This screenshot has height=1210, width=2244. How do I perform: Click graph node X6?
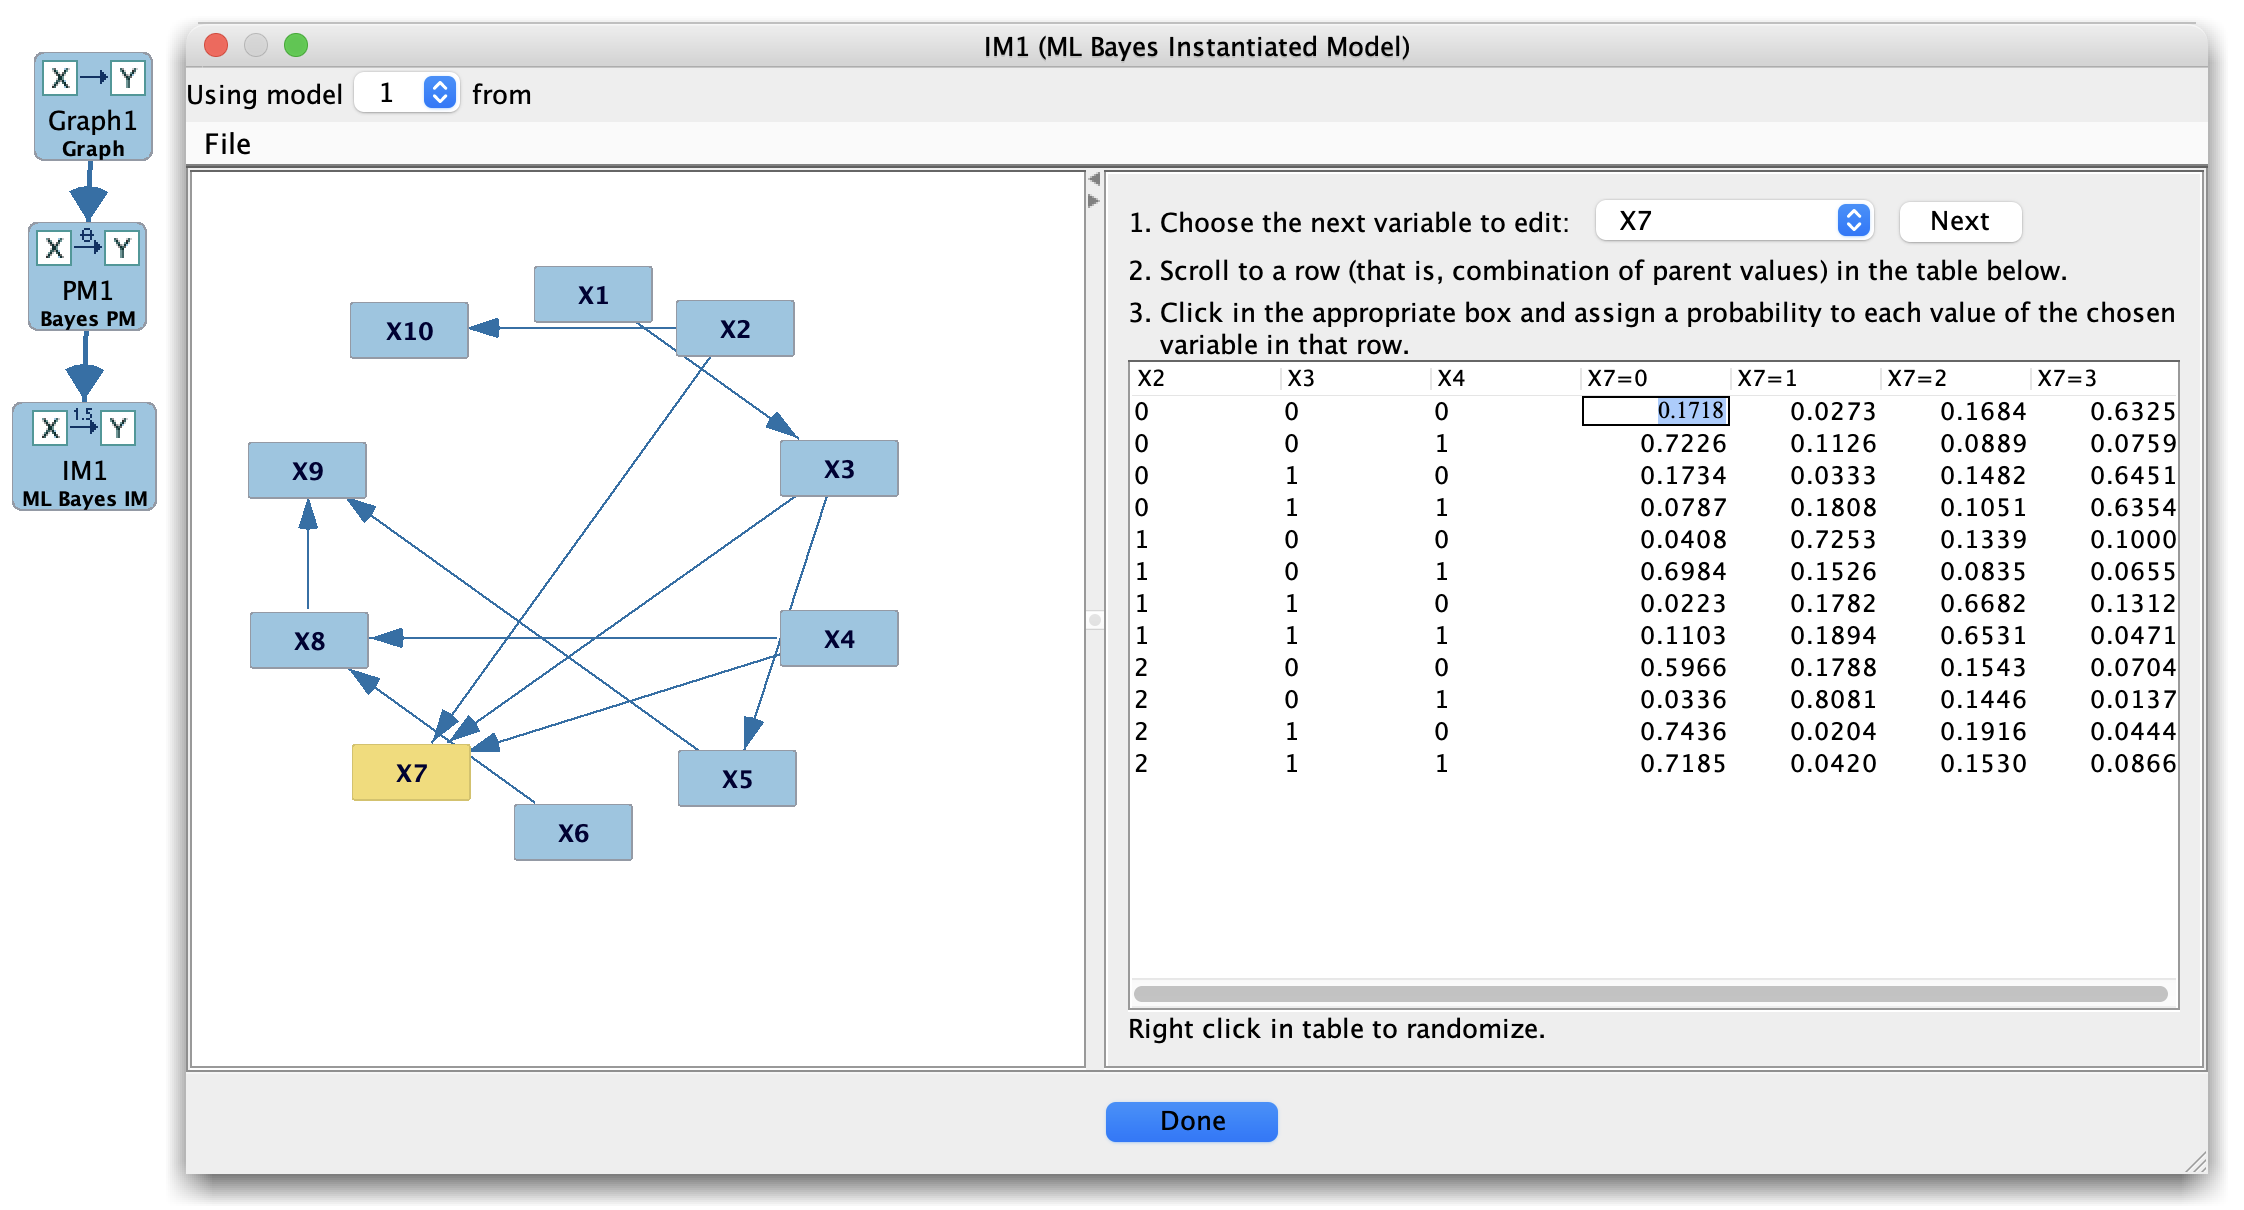(573, 833)
